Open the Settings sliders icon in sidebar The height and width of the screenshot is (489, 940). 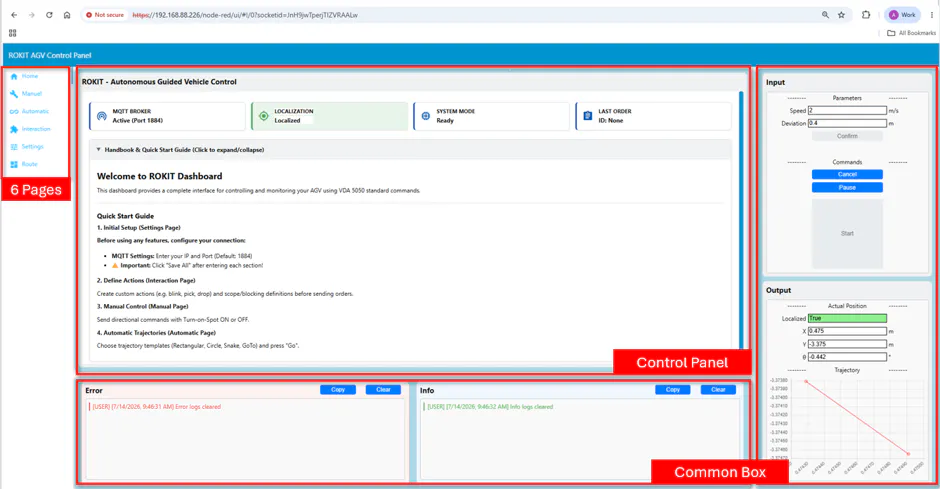coord(14,146)
